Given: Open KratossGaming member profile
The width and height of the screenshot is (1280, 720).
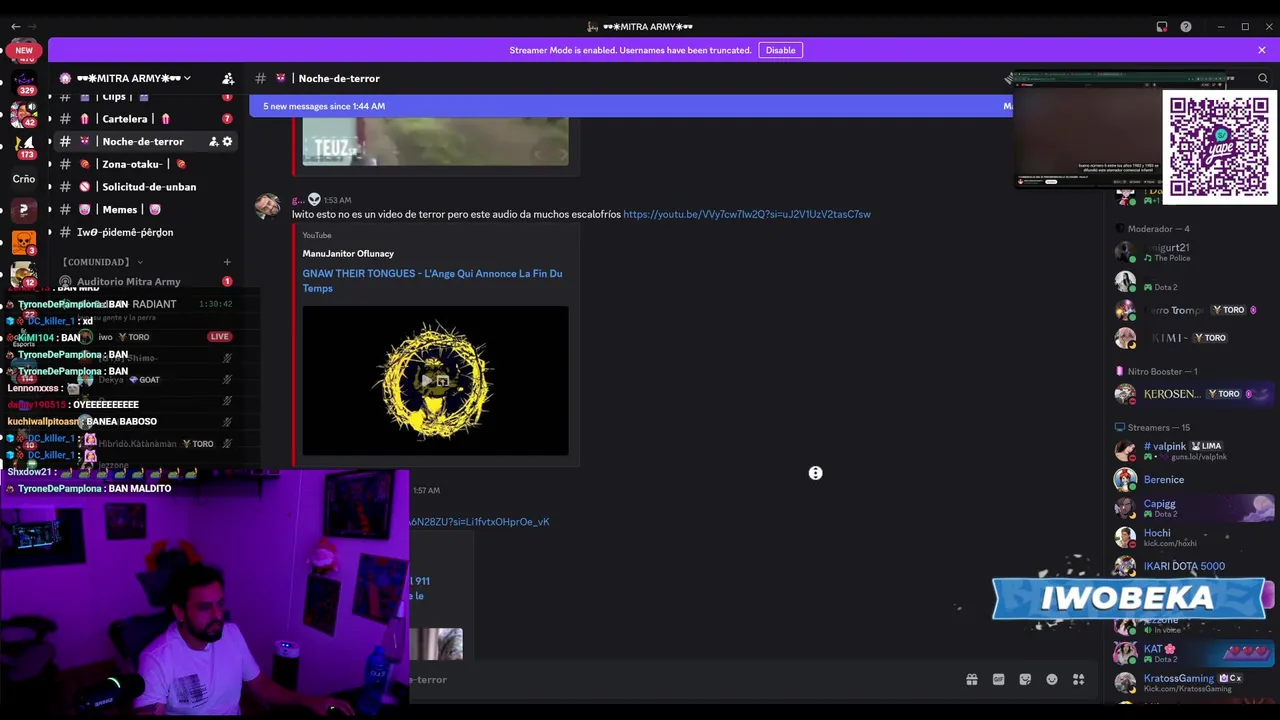Looking at the screenshot, I should pos(1193,682).
